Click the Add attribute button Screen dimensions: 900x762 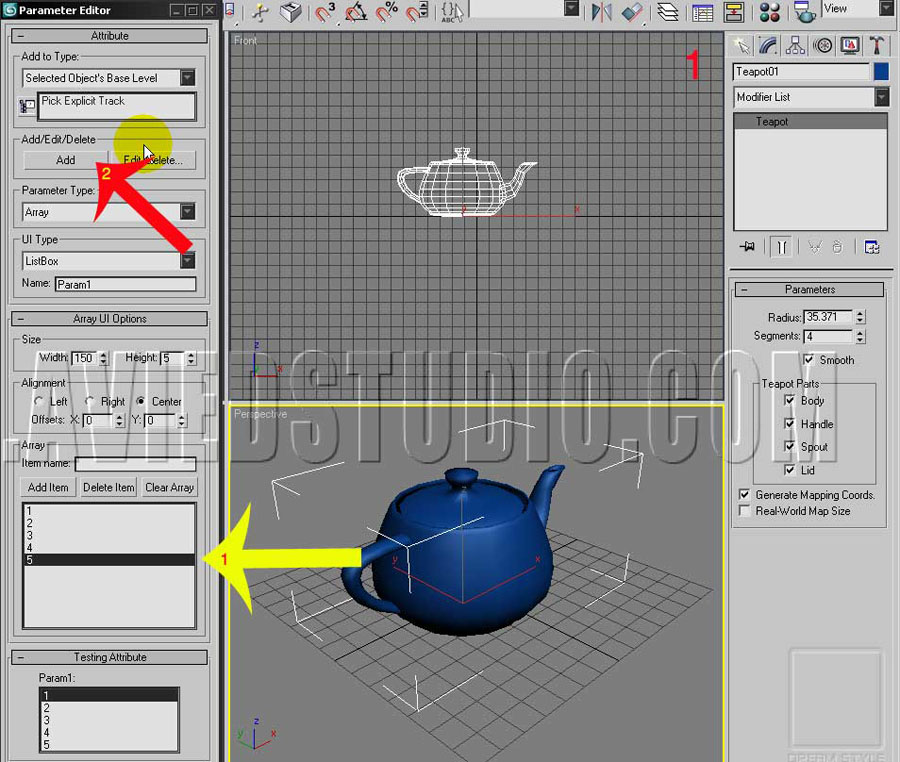65,160
